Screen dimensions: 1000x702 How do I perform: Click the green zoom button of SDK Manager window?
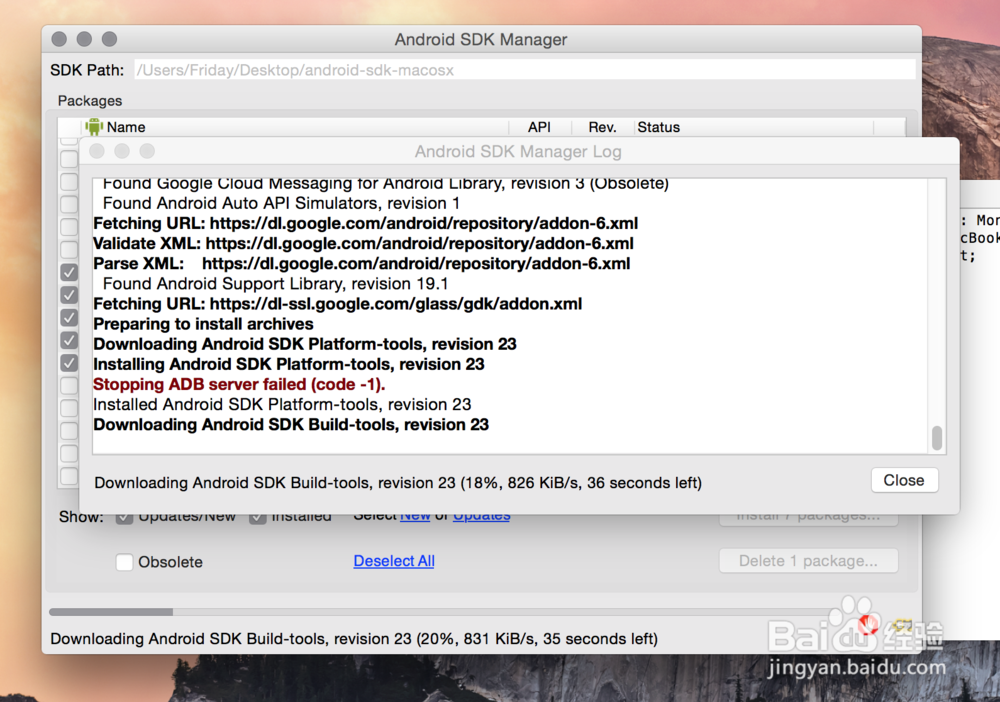click(110, 39)
